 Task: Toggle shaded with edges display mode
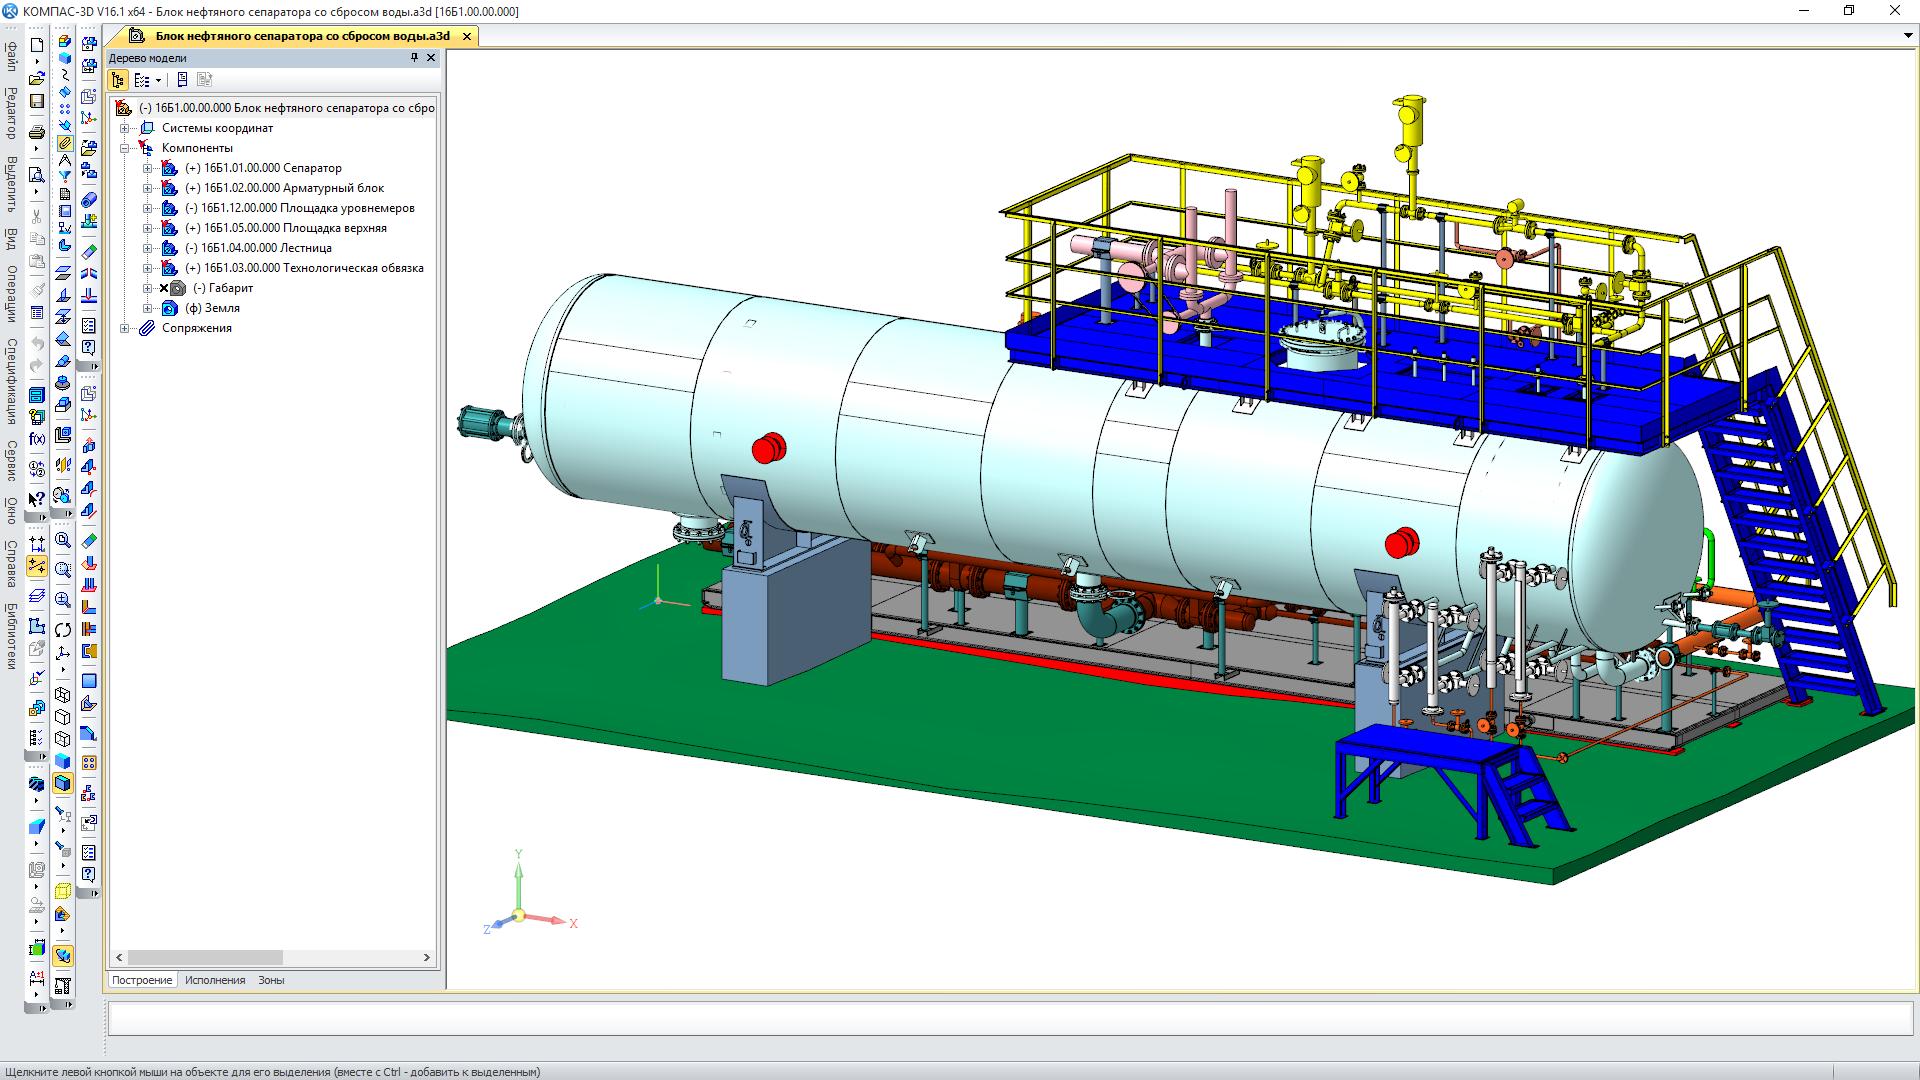63,783
